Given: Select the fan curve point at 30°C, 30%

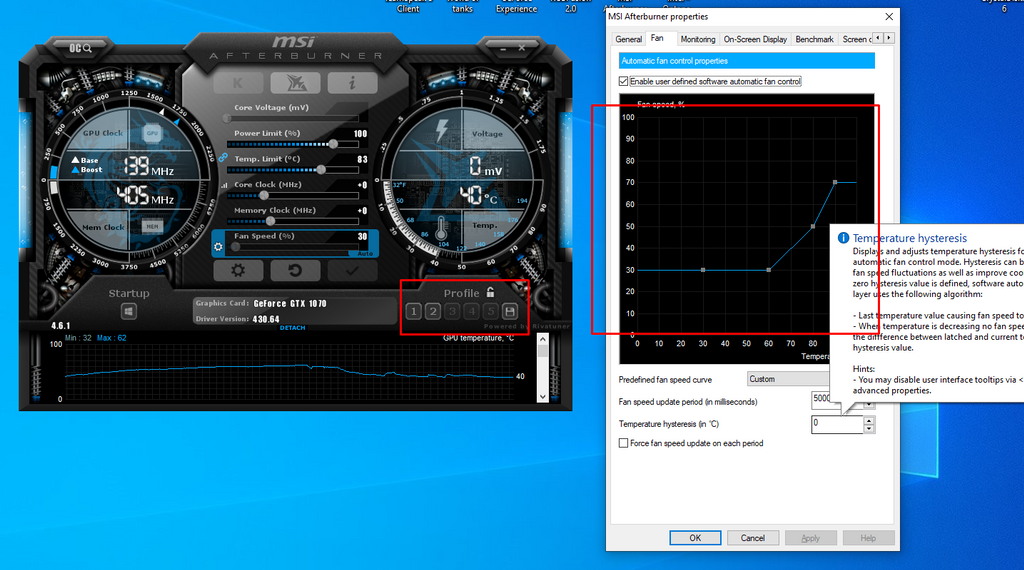Looking at the screenshot, I should coord(703,270).
